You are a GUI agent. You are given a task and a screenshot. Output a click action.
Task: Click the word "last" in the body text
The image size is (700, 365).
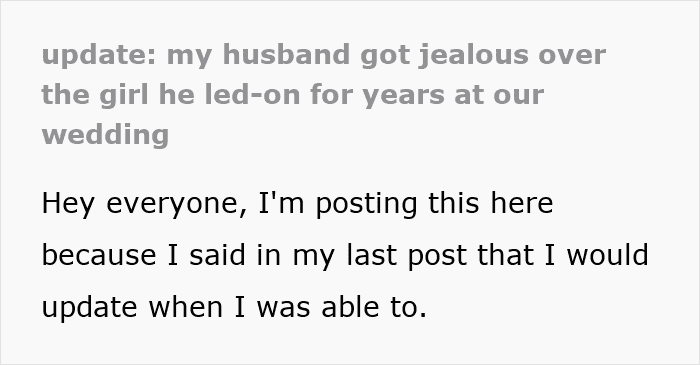tap(372, 255)
